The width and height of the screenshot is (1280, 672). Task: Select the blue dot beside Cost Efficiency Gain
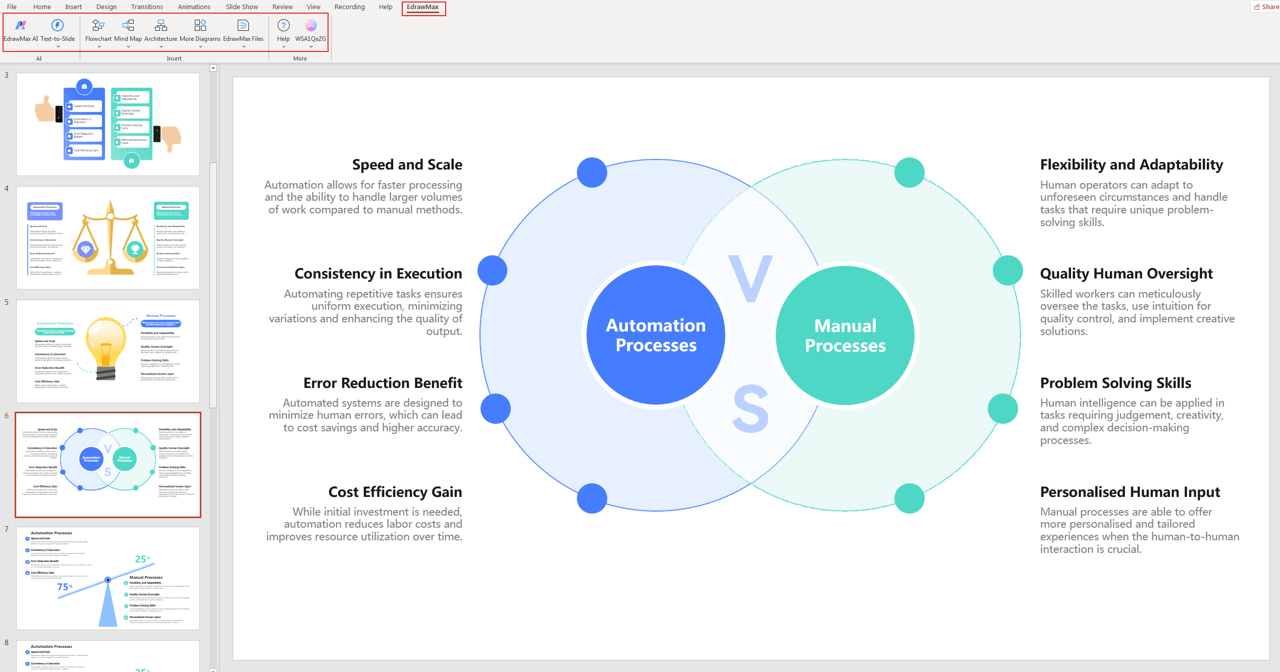point(592,498)
